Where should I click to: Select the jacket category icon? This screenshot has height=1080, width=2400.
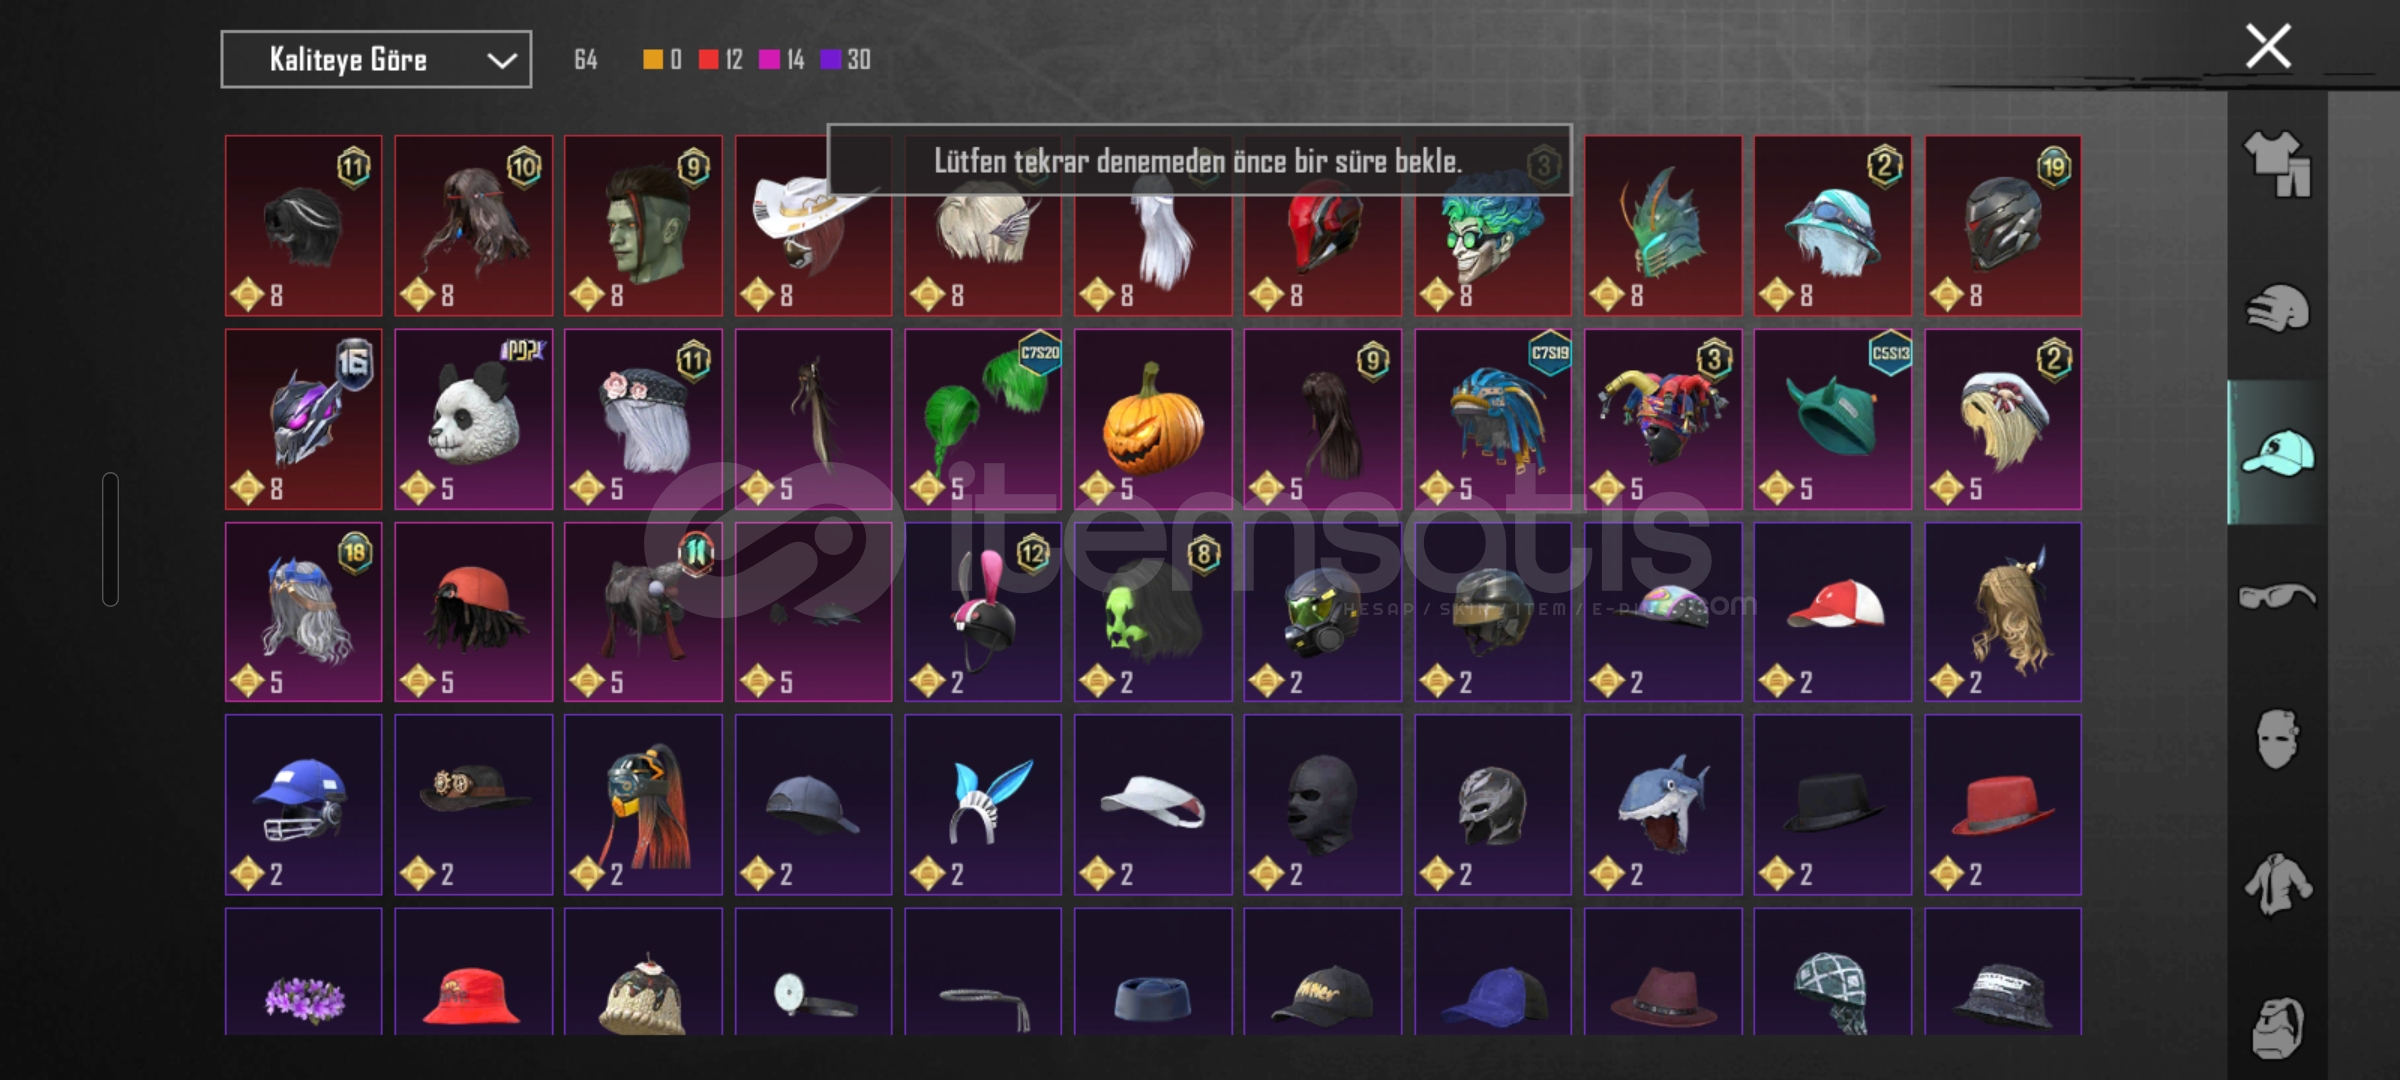(2277, 884)
